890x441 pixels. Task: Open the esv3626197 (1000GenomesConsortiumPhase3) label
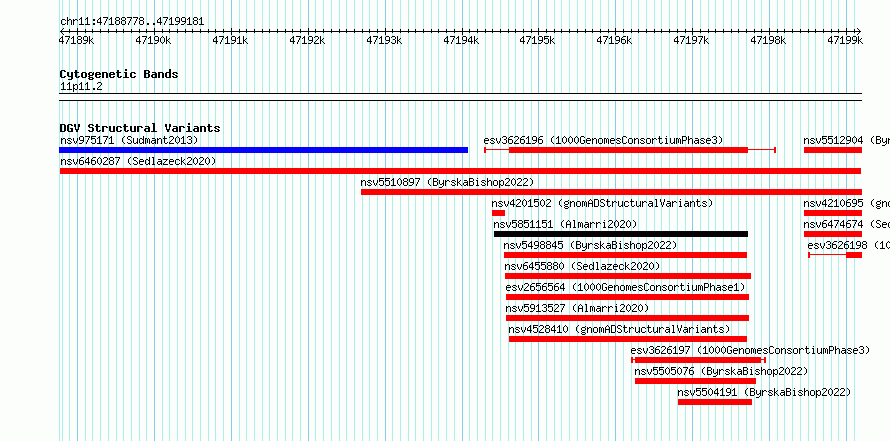(x=750, y=350)
